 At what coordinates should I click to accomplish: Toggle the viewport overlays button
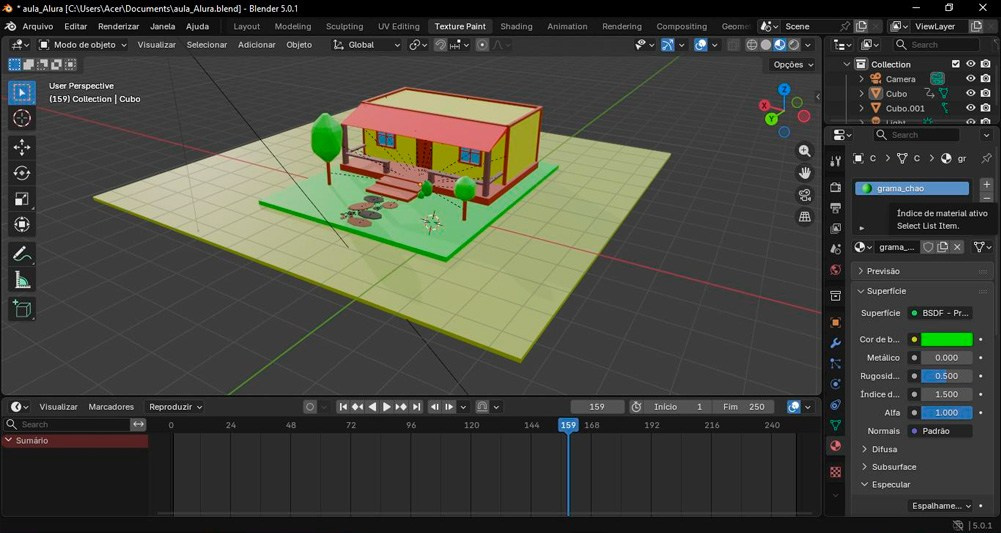point(701,45)
